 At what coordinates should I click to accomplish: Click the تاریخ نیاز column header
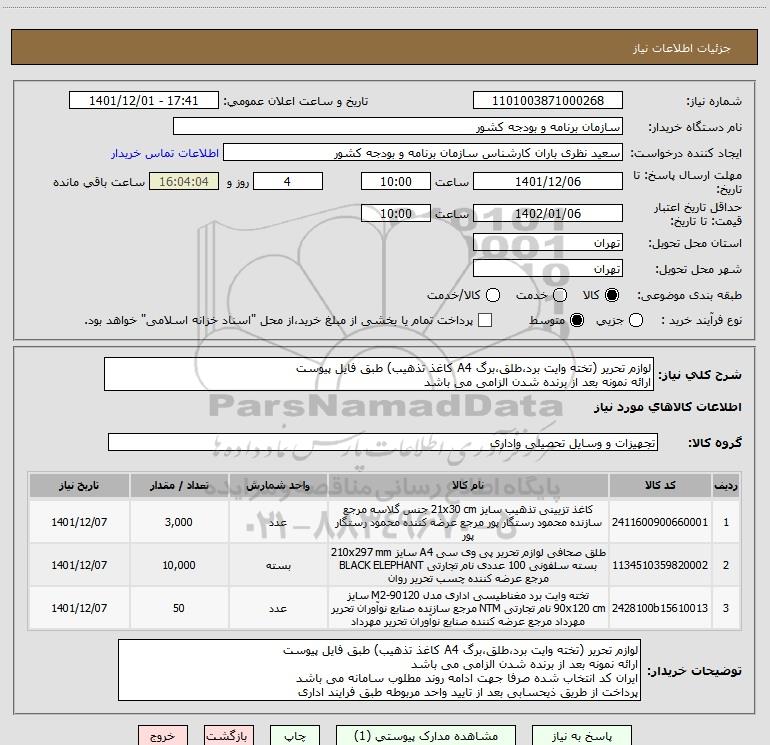coord(79,485)
